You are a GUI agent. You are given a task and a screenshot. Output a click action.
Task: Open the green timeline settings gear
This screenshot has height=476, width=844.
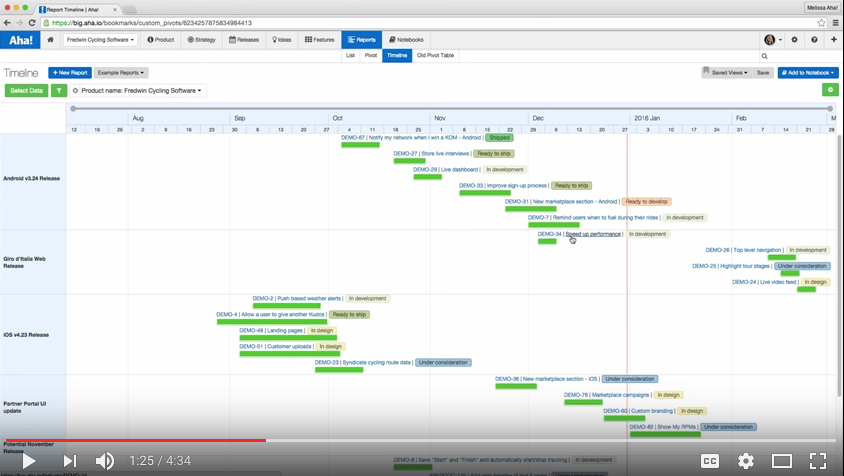coord(831,90)
